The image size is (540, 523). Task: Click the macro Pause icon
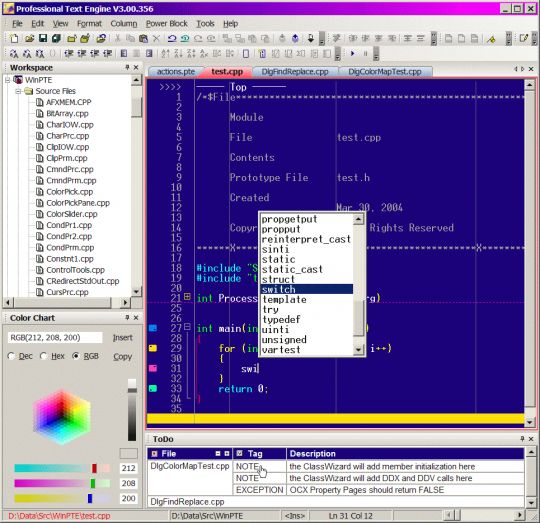tap(365, 53)
